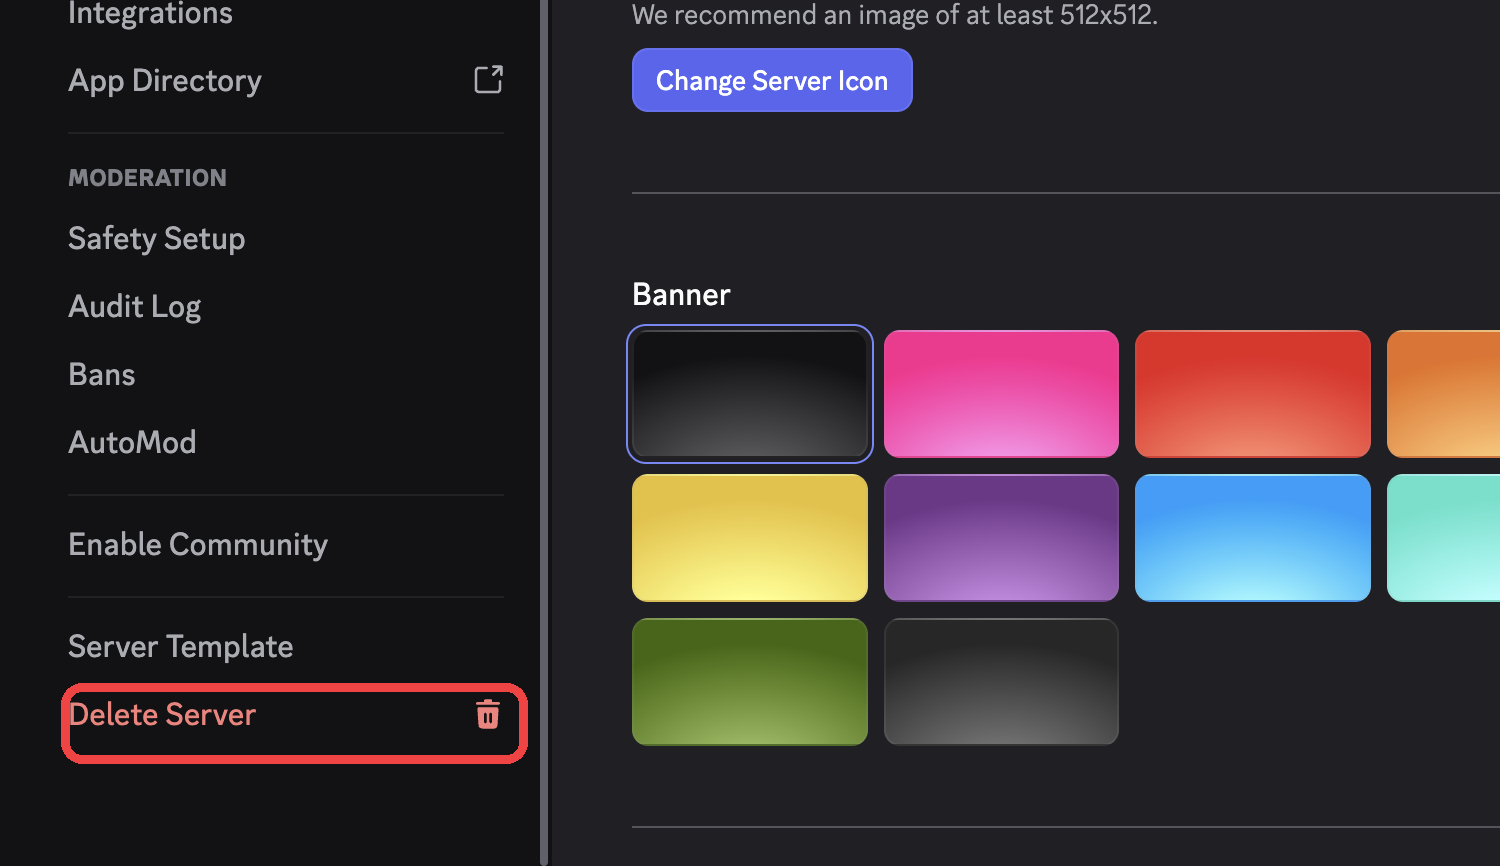The image size is (1500, 866).
Task: Select the gray banner swatch
Action: 1001,682
